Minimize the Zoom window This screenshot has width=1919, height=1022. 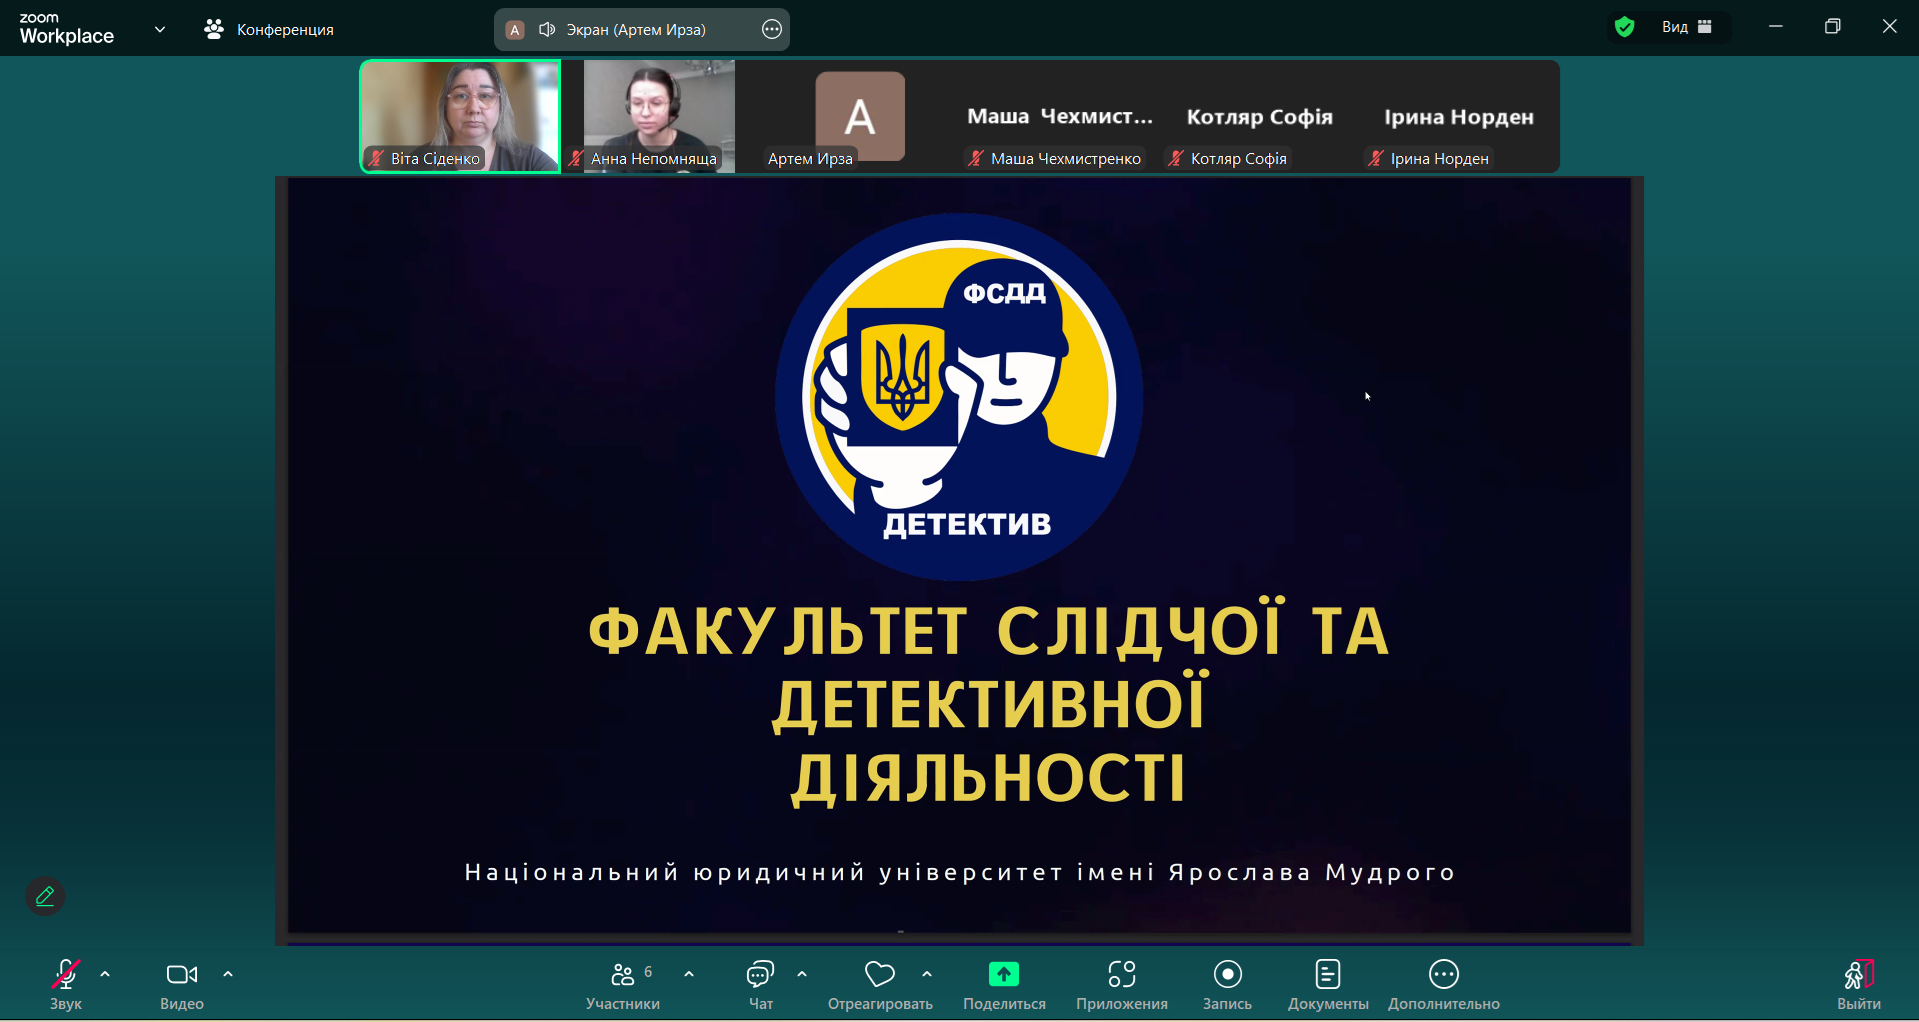coord(1776,27)
